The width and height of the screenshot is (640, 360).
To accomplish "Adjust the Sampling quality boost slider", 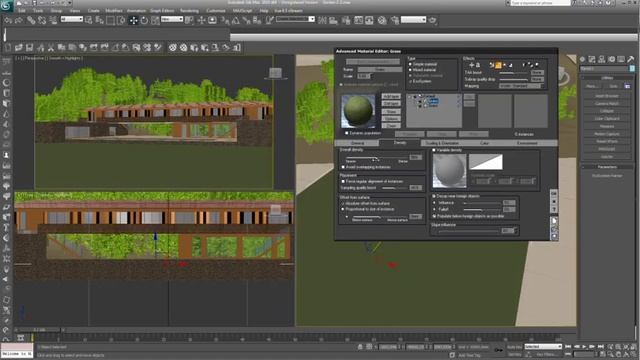I will [x=394, y=188].
